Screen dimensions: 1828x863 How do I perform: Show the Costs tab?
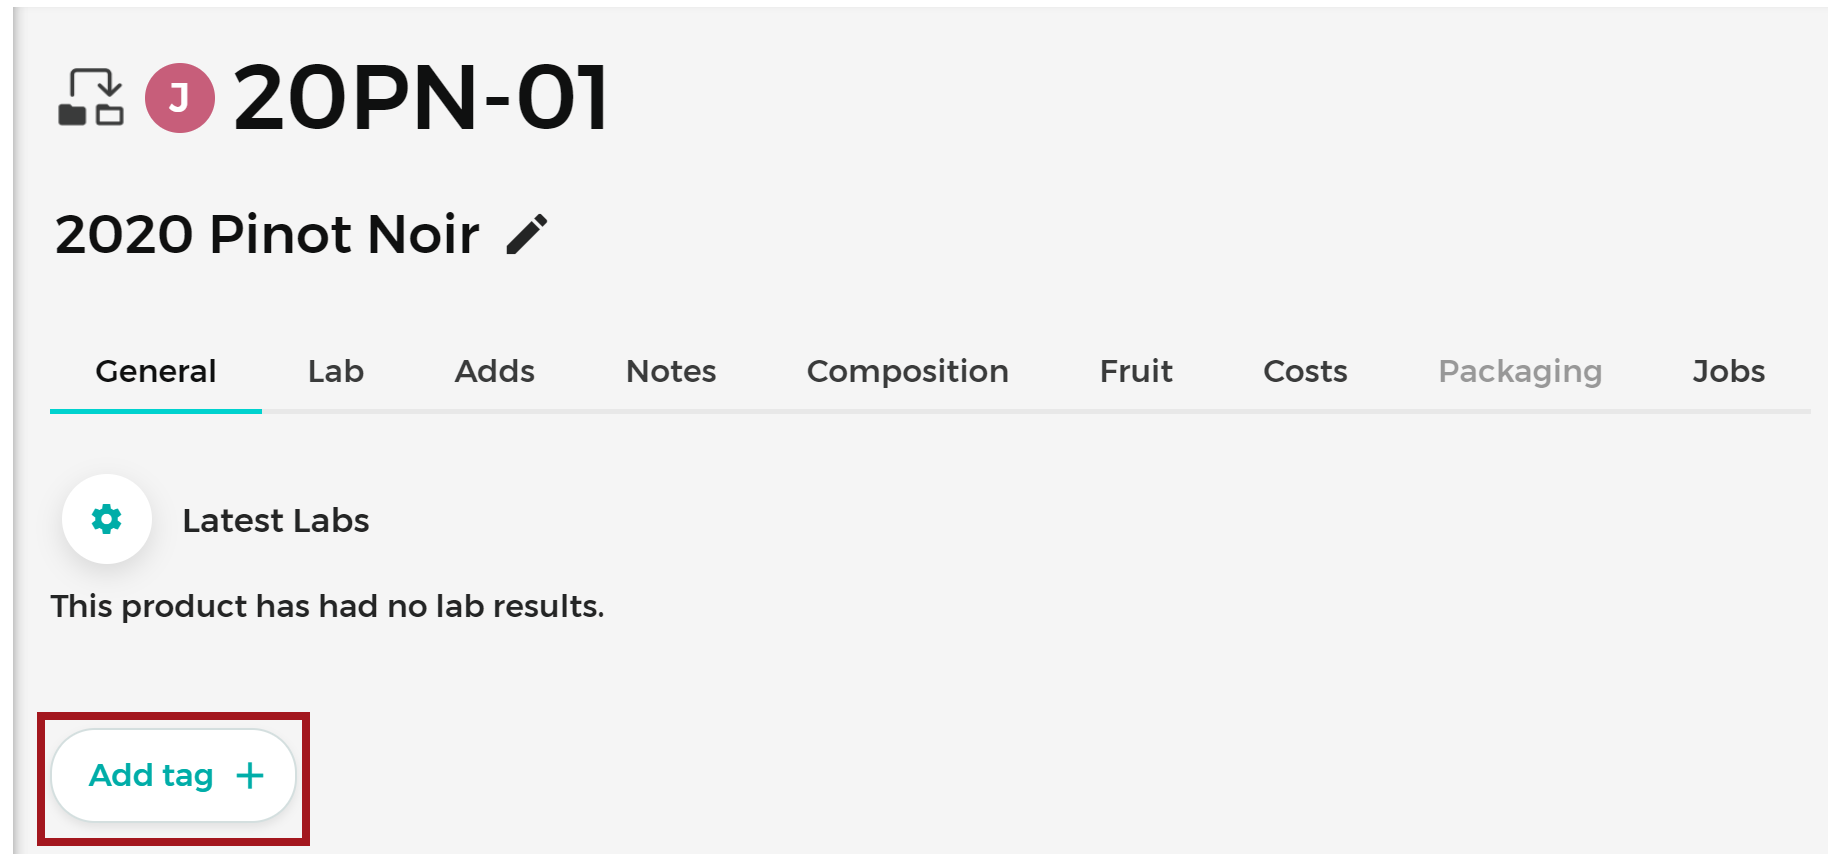[1305, 371]
